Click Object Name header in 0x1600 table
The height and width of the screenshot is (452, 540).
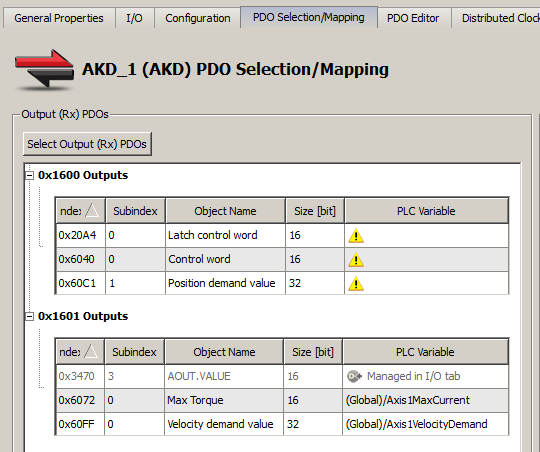[225, 211]
